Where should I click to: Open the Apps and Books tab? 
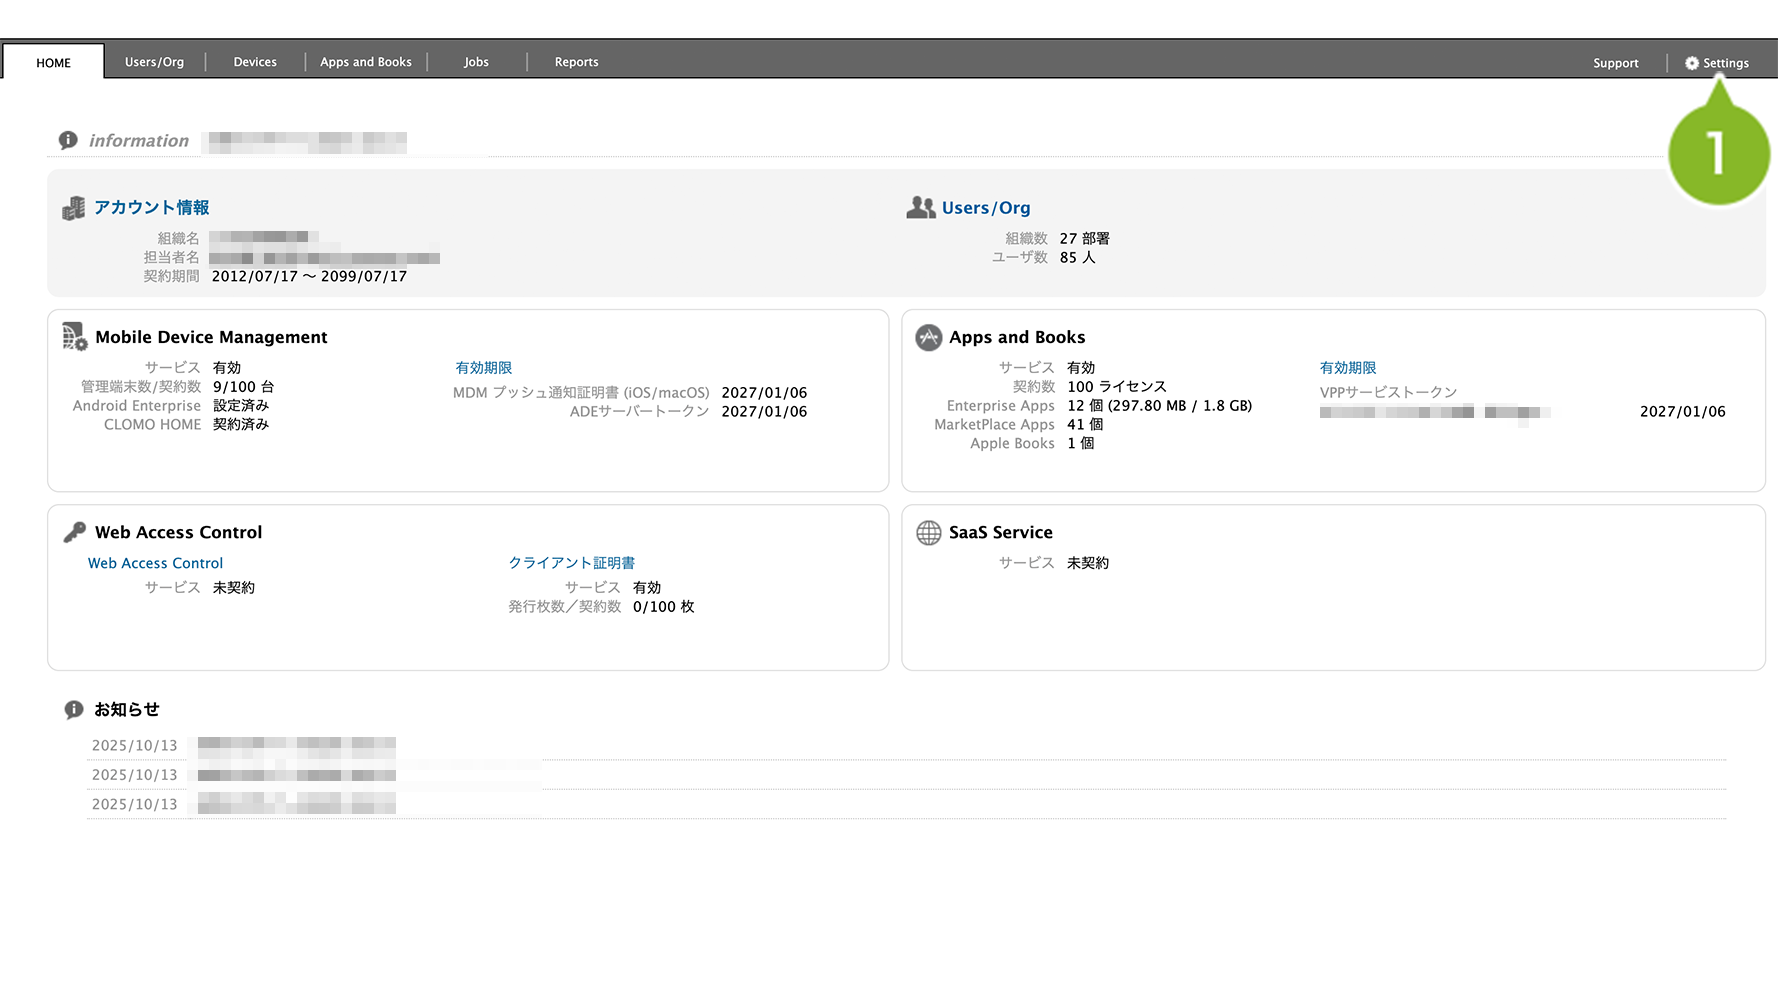coord(366,62)
